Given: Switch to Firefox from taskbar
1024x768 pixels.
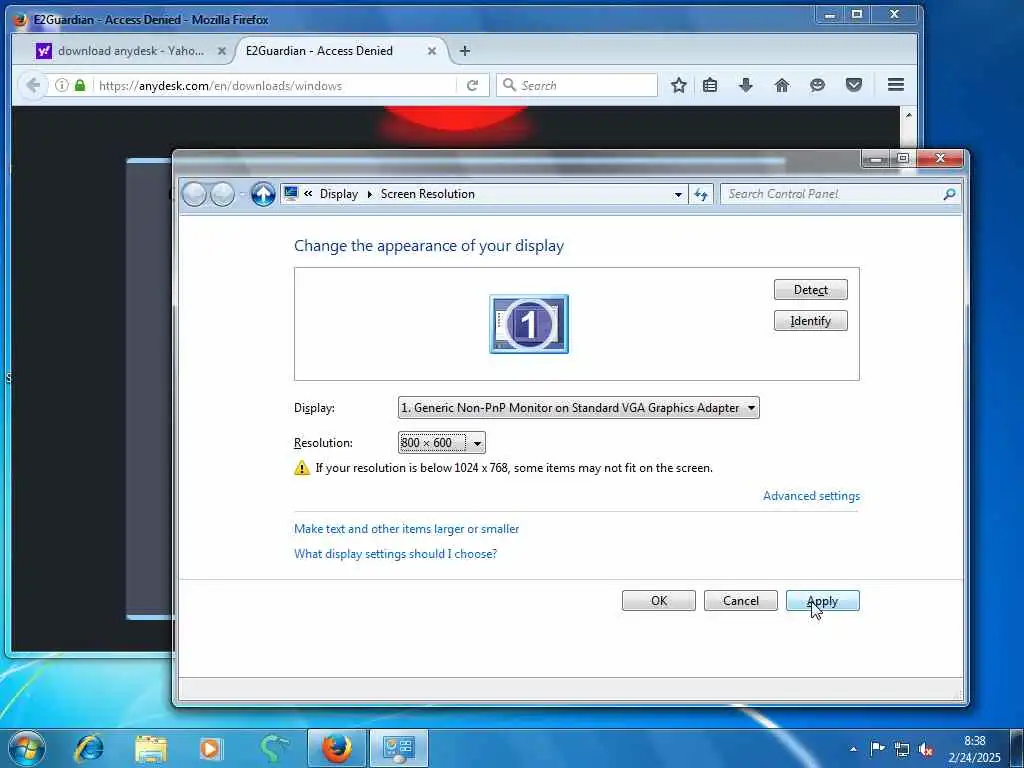Looking at the screenshot, I should pyautogui.click(x=336, y=748).
